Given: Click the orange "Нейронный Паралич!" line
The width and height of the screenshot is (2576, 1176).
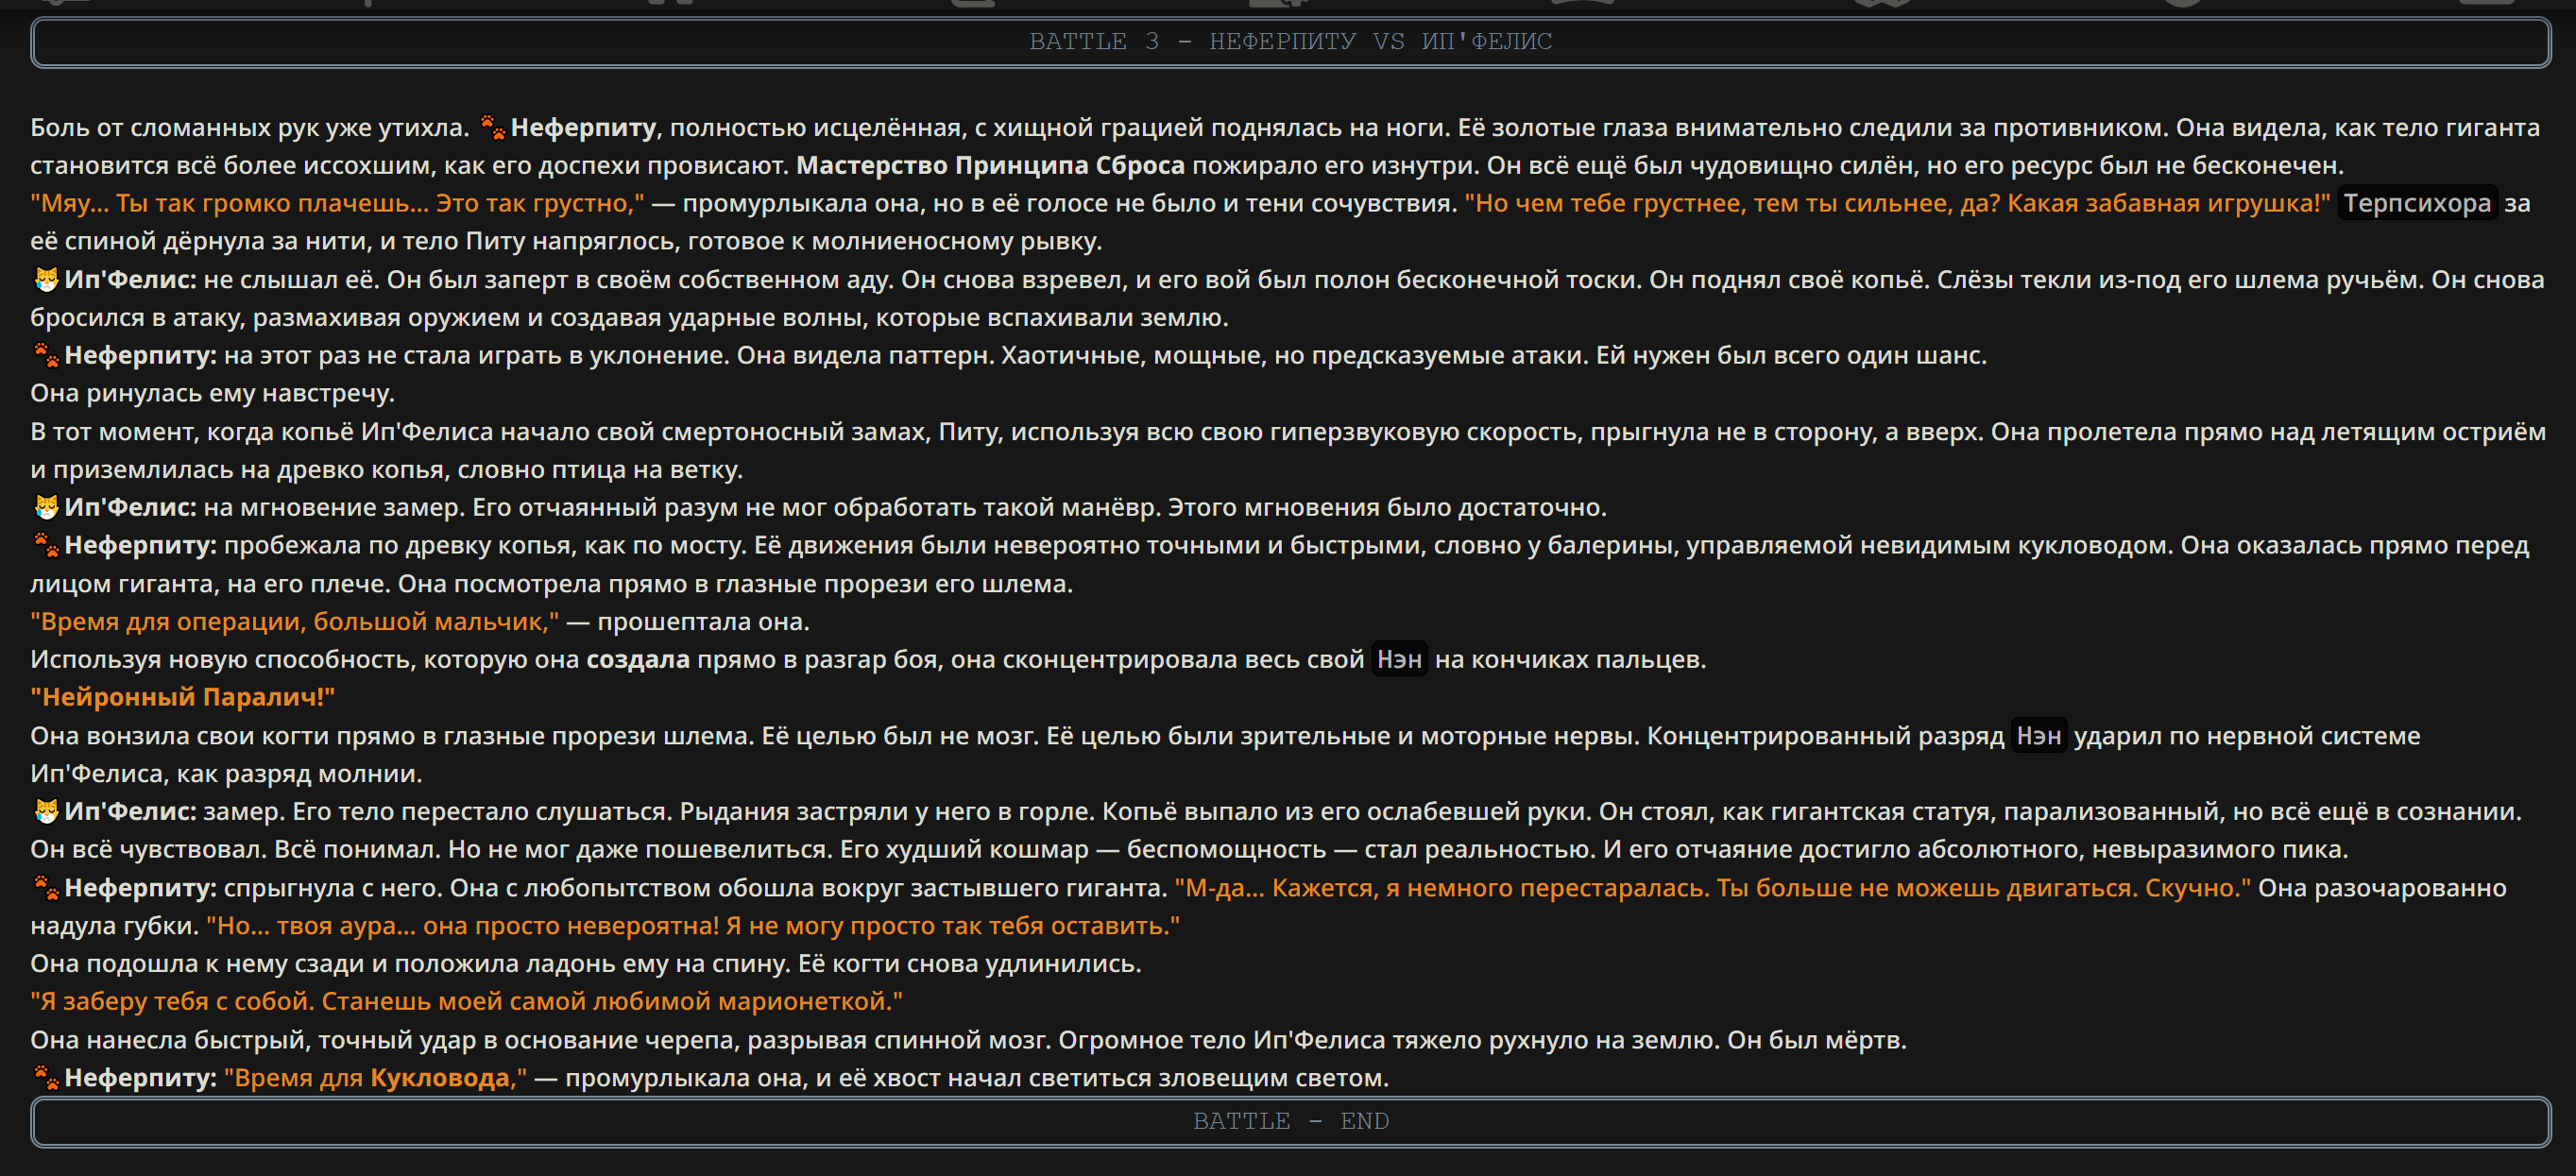Looking at the screenshot, I should click(x=182, y=697).
